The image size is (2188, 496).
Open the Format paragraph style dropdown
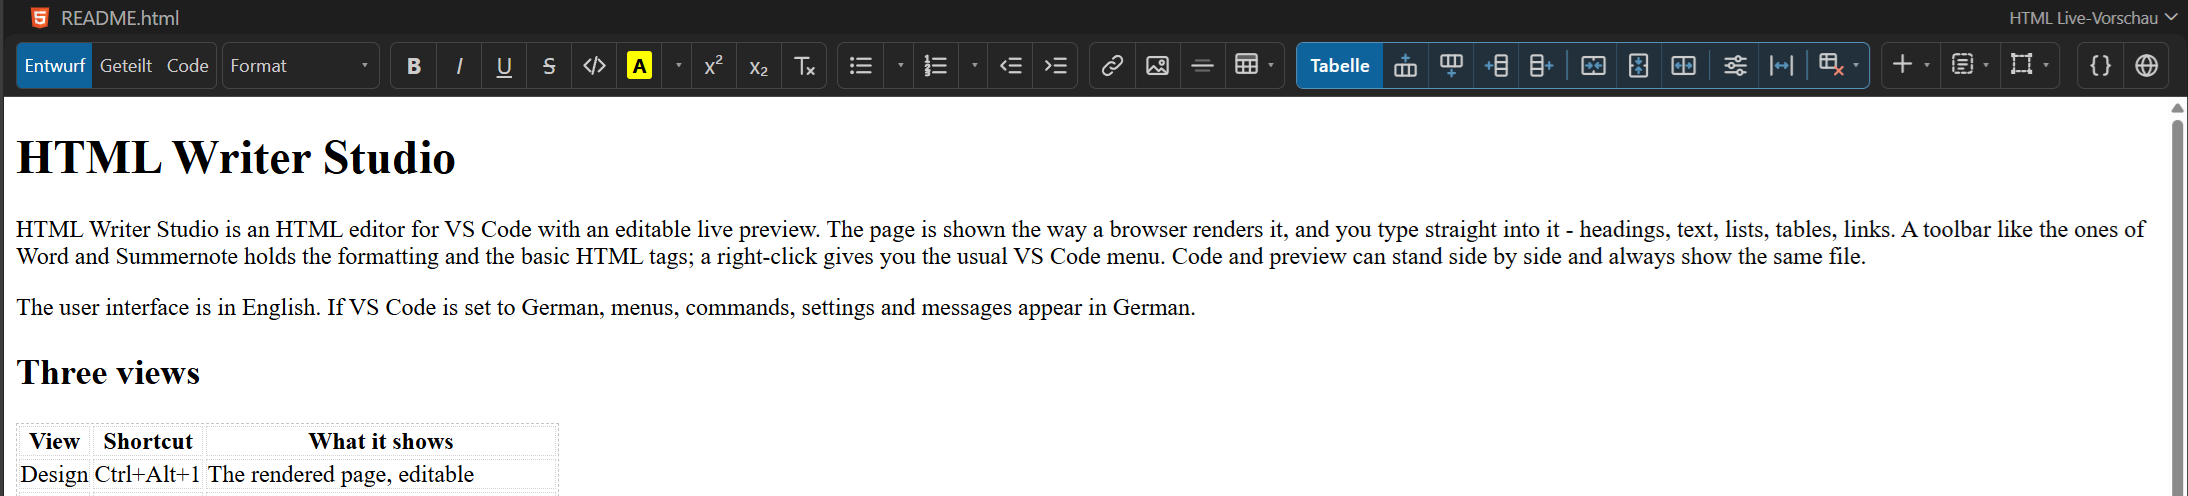(300, 66)
